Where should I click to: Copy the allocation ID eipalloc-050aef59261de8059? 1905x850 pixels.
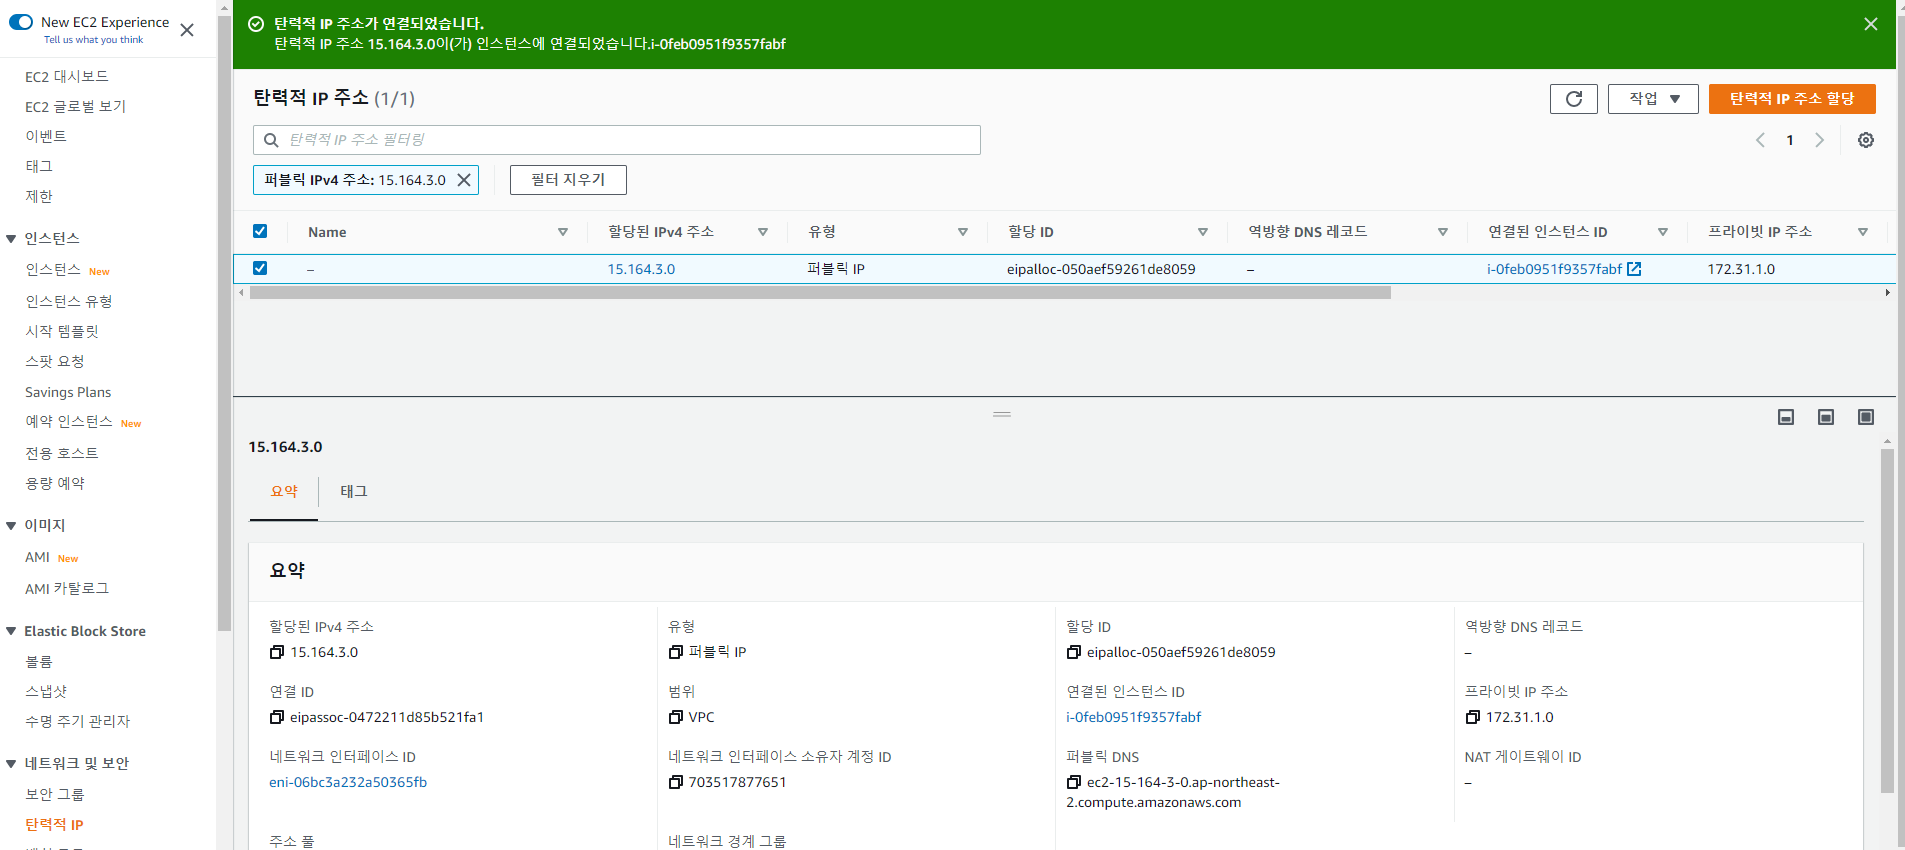click(x=1074, y=652)
